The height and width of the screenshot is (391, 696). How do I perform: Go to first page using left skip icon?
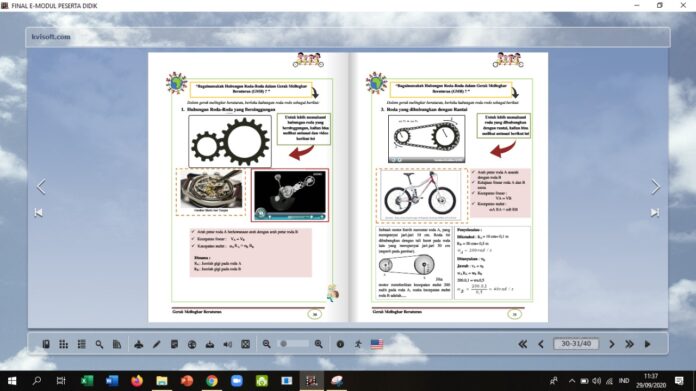pos(39,213)
